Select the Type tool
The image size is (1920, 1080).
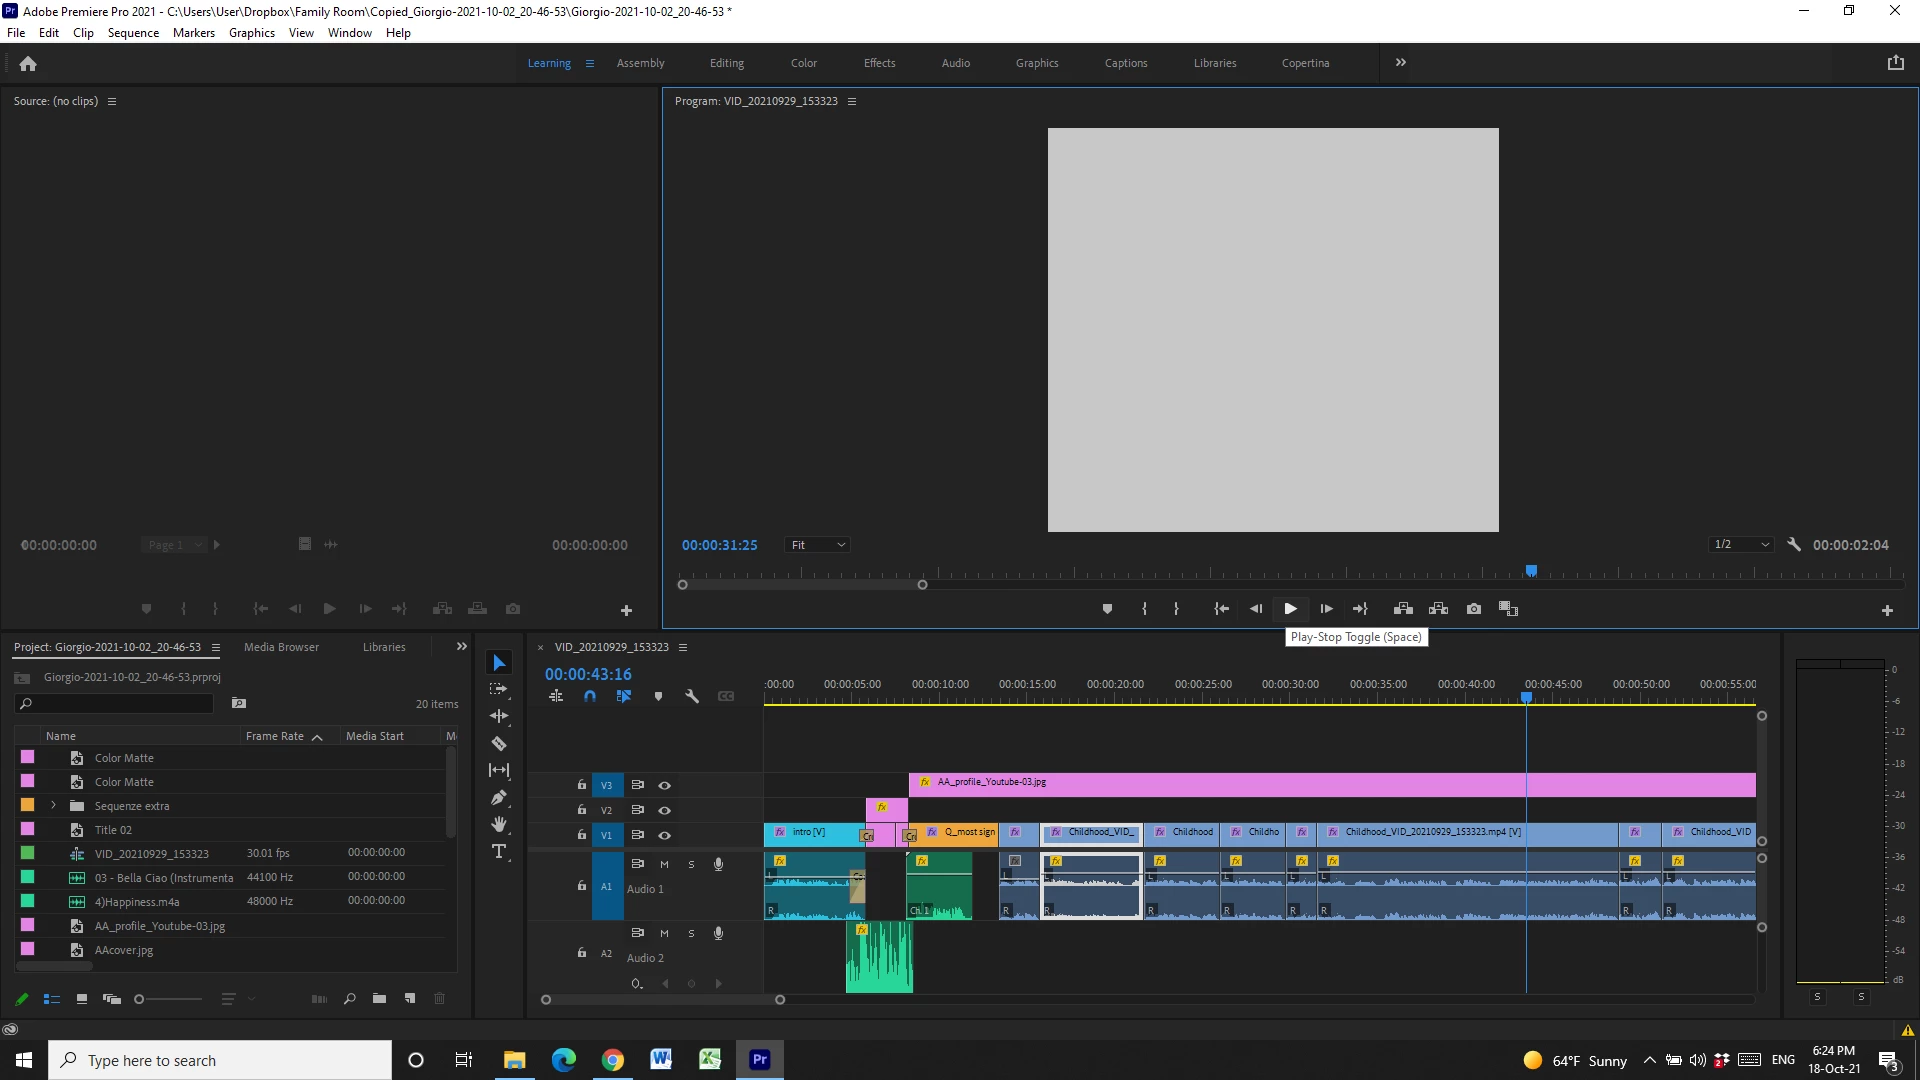coord(499,851)
